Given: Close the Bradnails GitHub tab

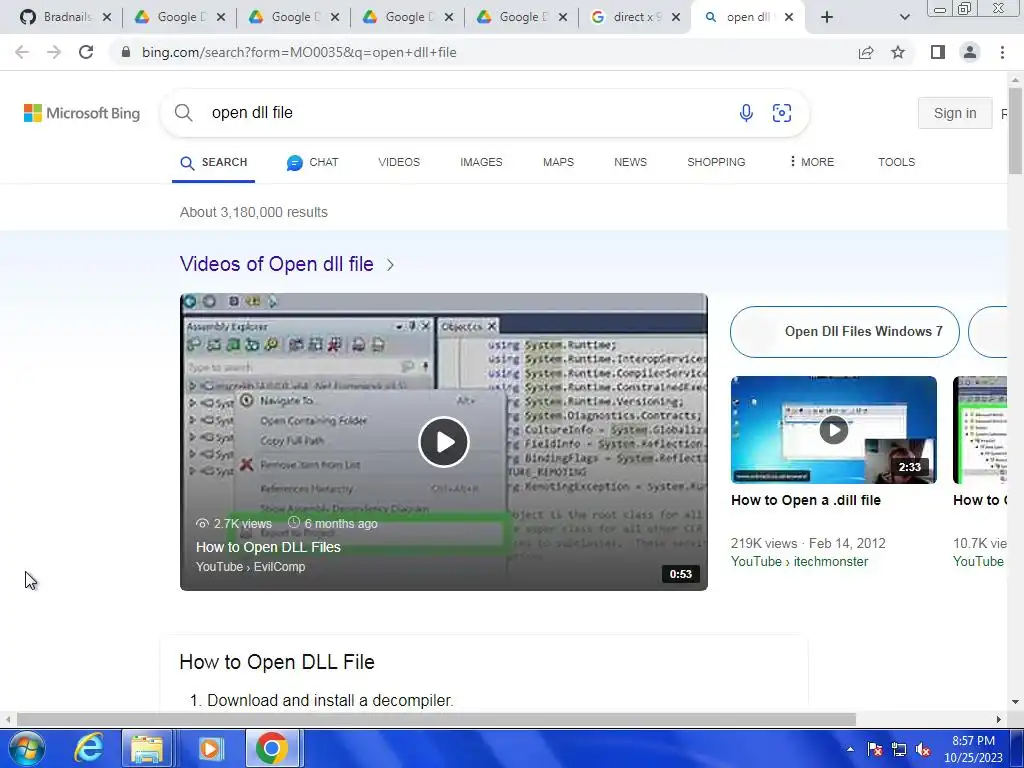Looking at the screenshot, I should pos(107,17).
